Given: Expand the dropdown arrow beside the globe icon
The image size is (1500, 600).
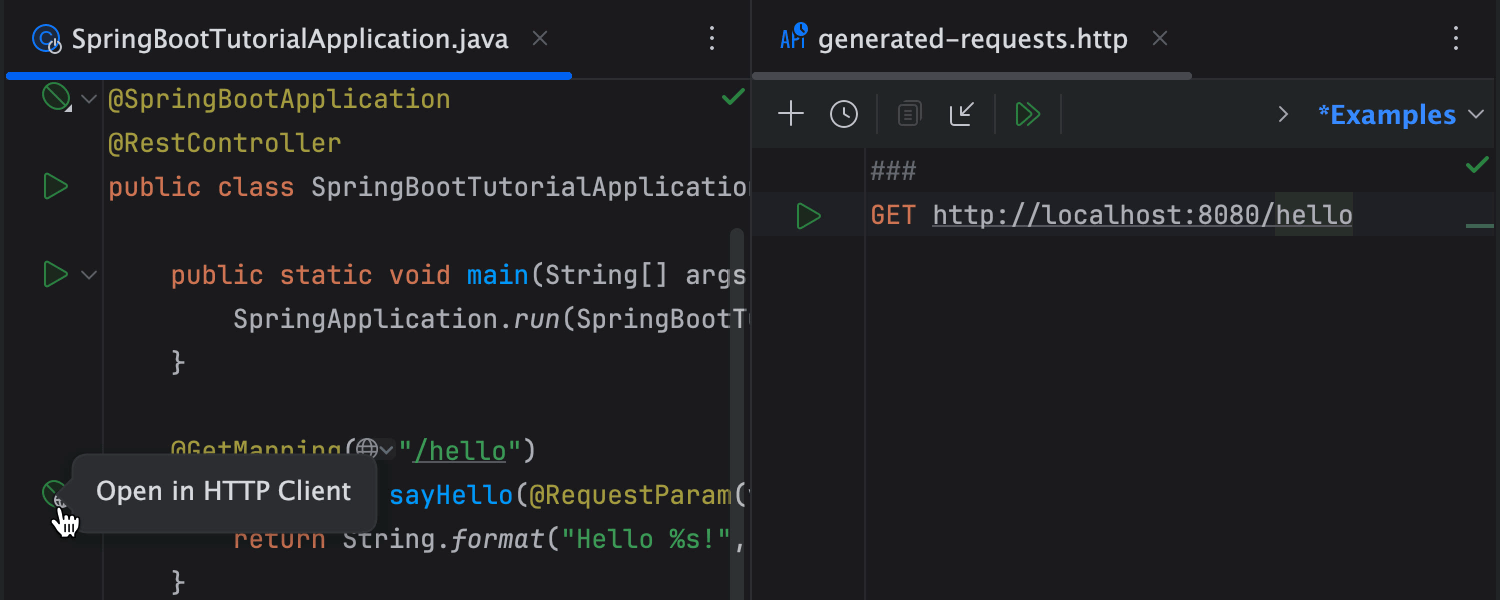Looking at the screenshot, I should tap(388, 450).
